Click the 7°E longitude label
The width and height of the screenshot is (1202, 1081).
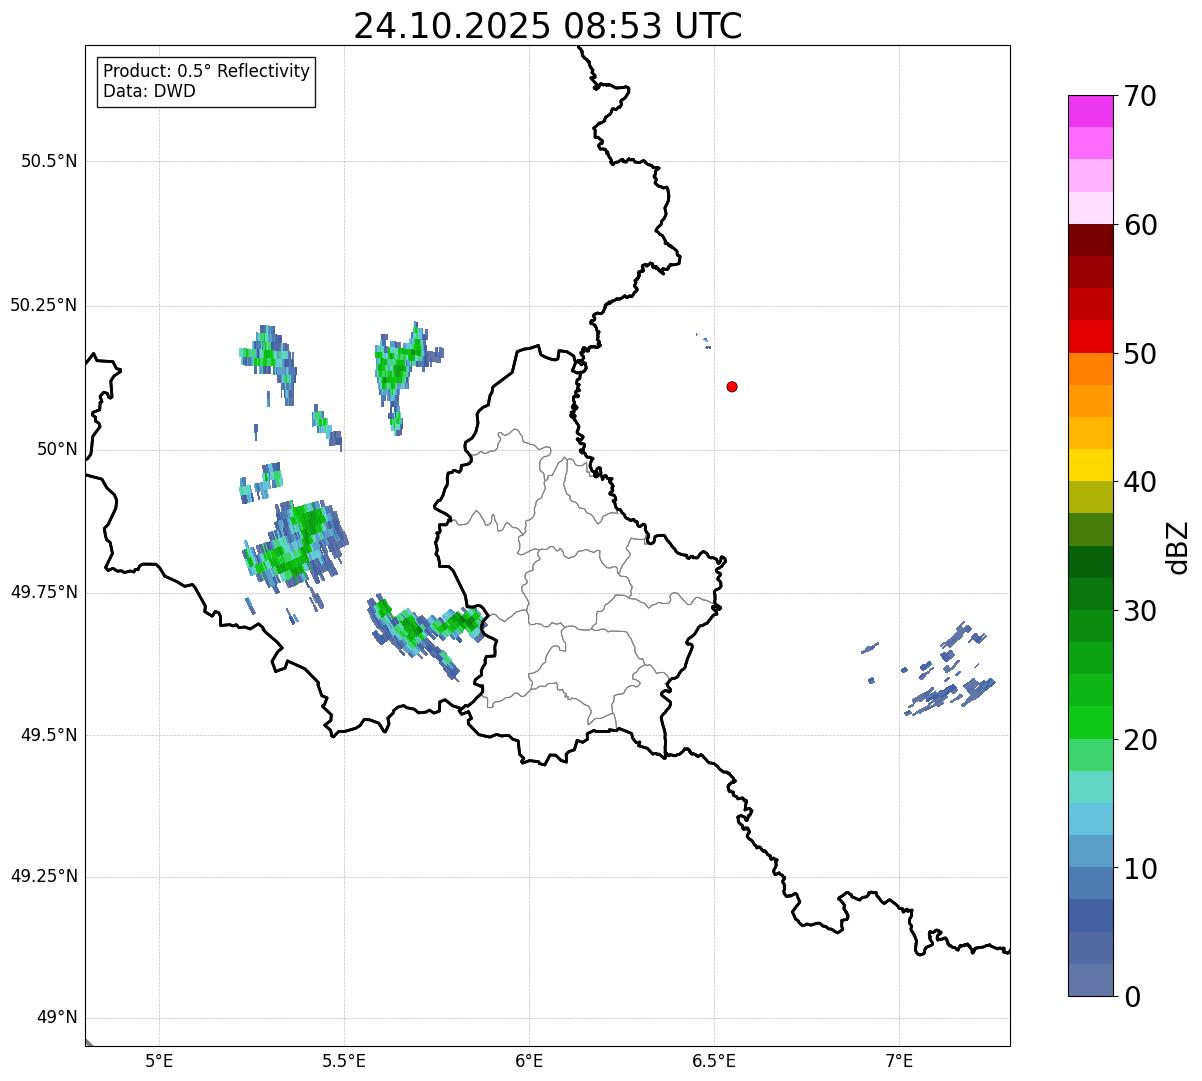[x=899, y=1060]
